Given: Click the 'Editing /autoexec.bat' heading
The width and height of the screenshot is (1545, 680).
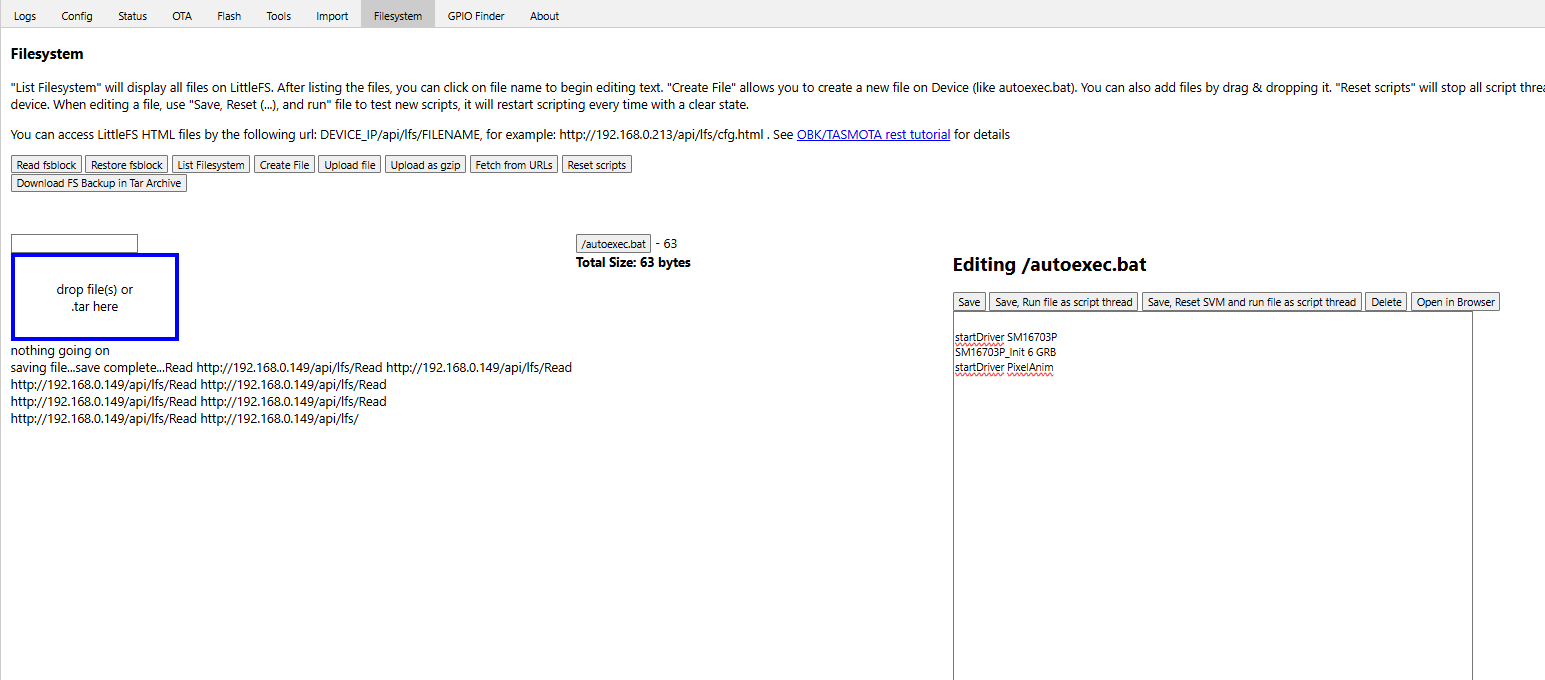Looking at the screenshot, I should (x=1050, y=265).
